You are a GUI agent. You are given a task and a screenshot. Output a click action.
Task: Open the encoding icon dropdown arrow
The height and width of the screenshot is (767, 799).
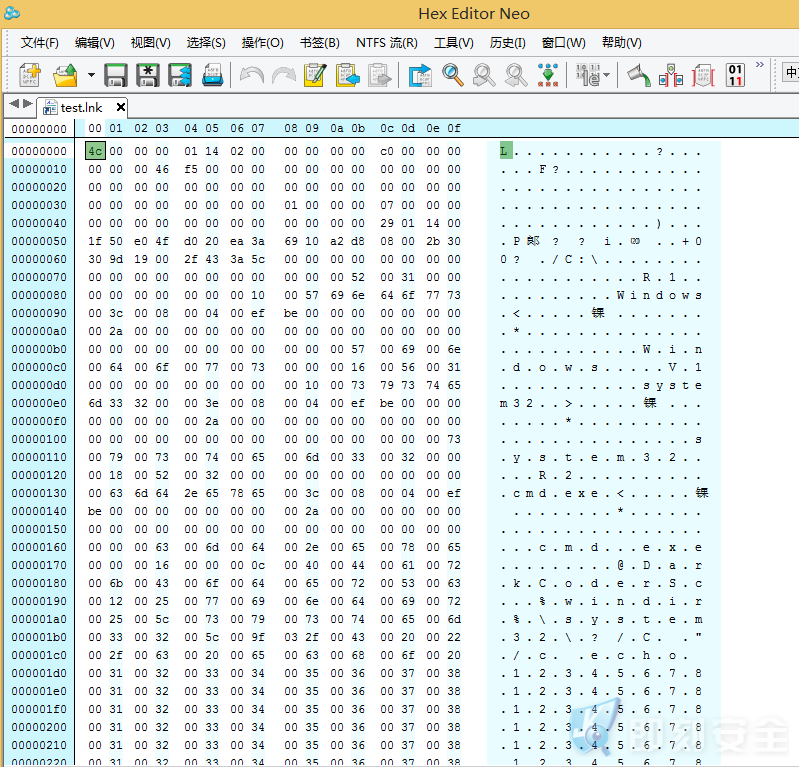point(606,75)
